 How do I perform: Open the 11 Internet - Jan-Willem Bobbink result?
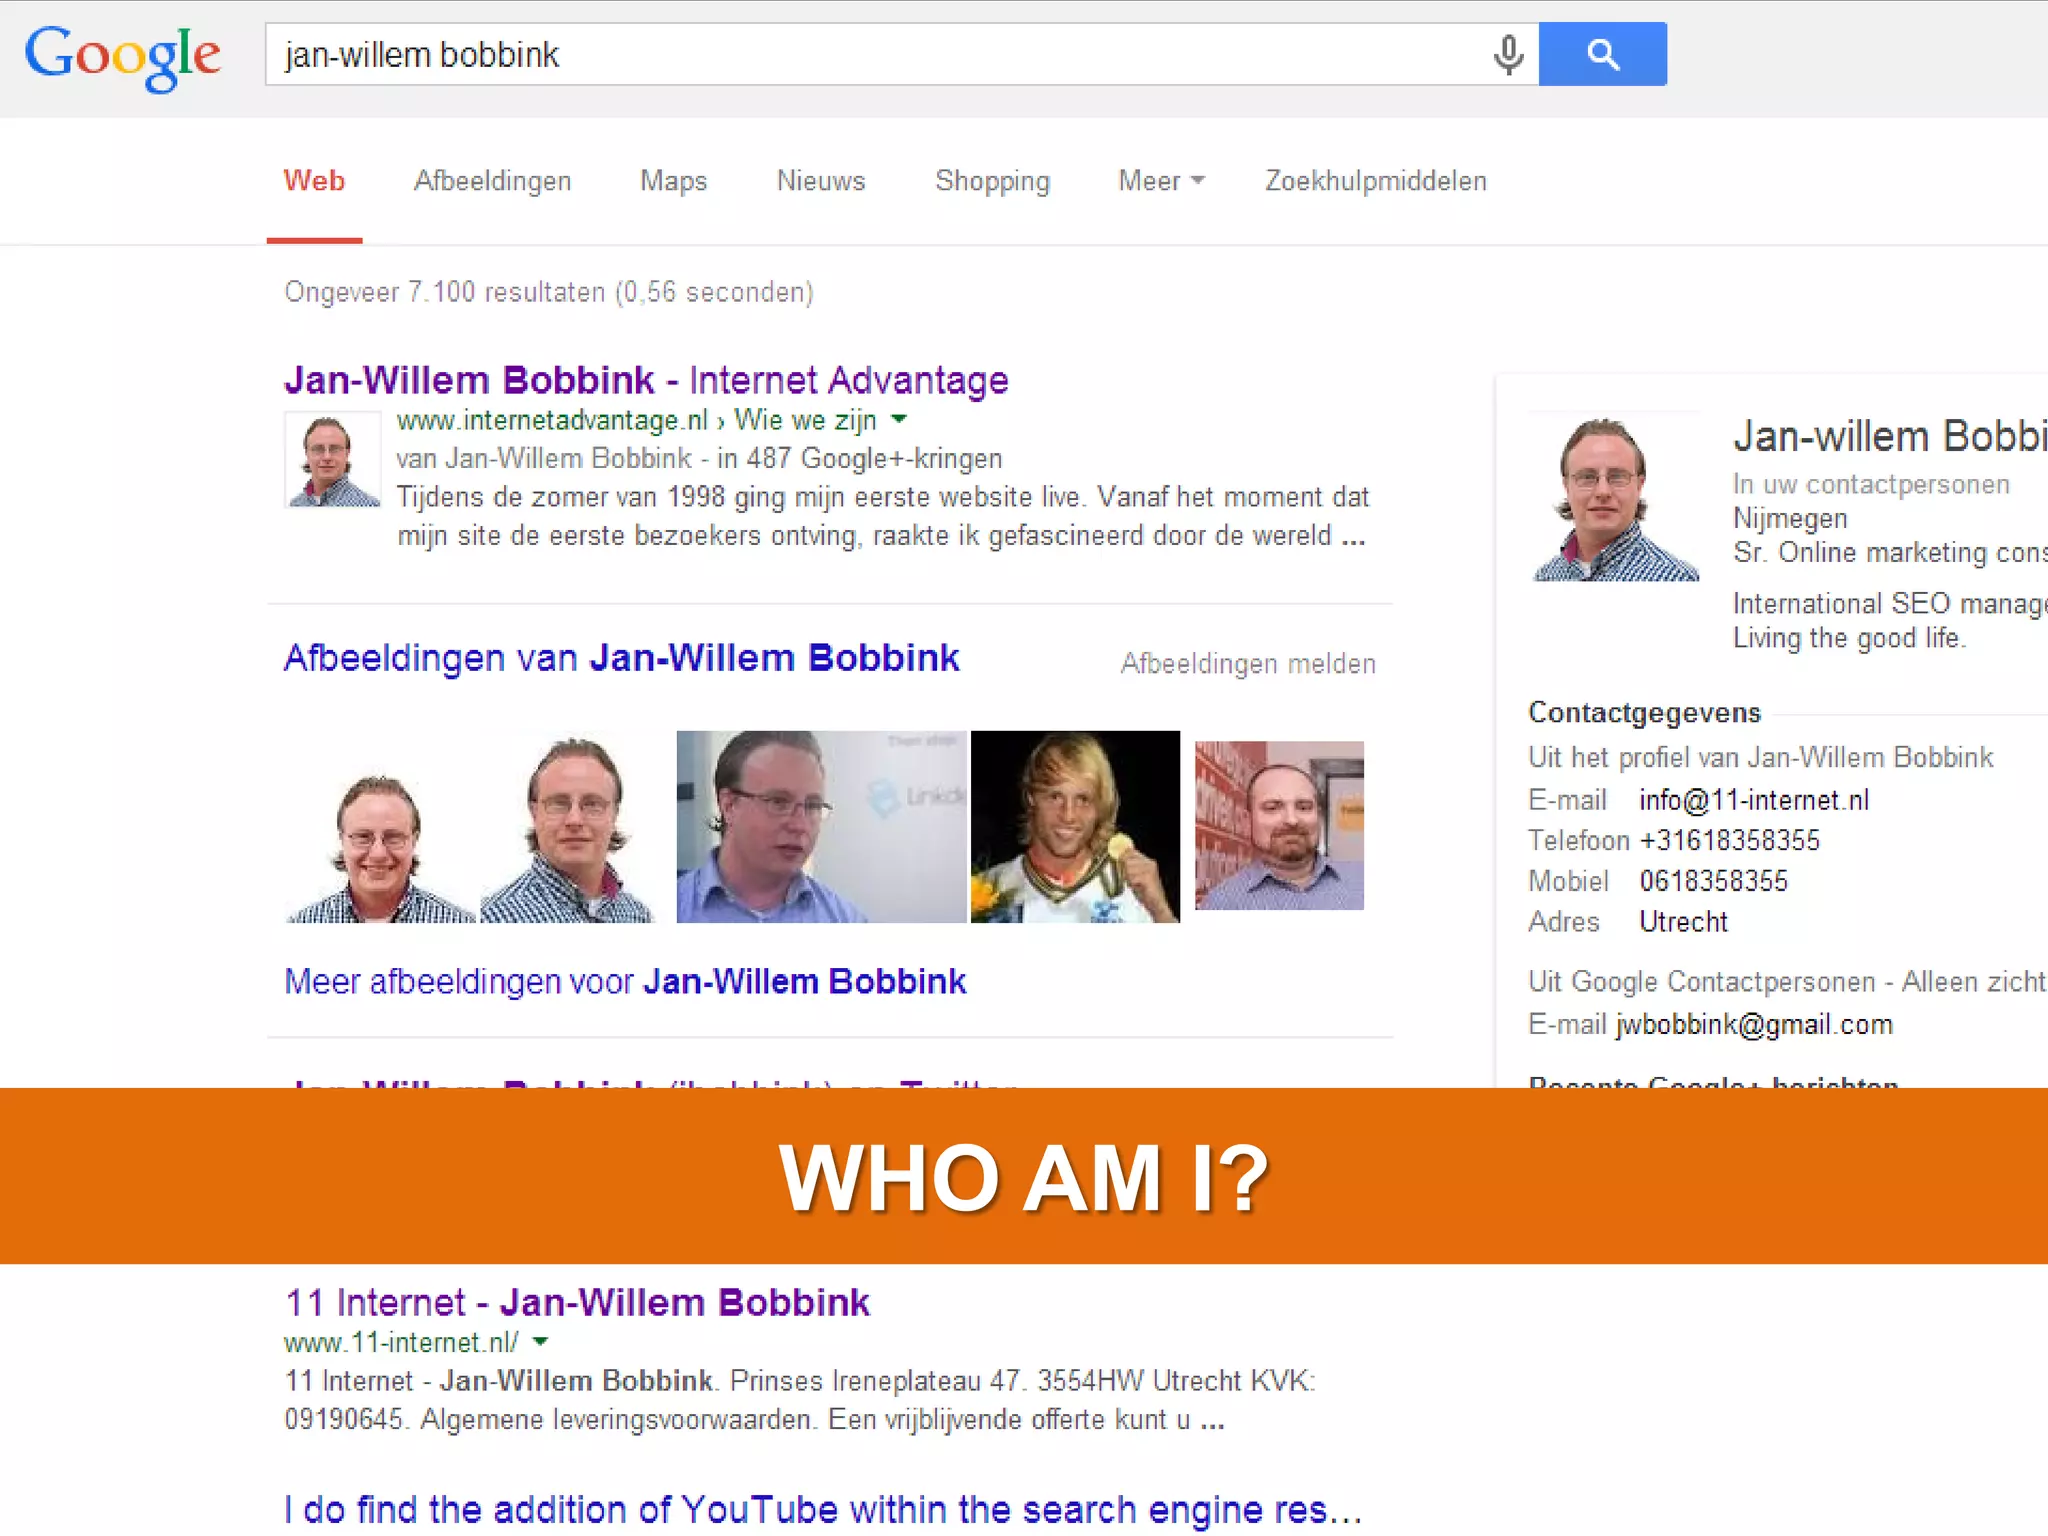pyautogui.click(x=577, y=1303)
